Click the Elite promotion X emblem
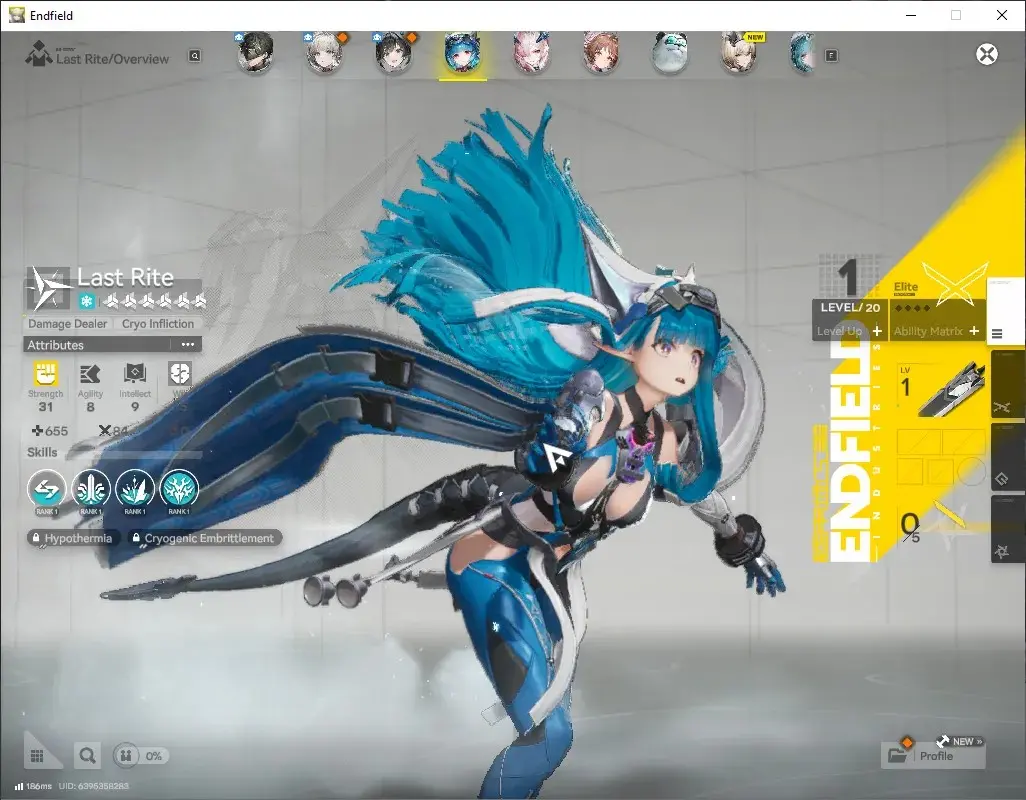 [954, 283]
